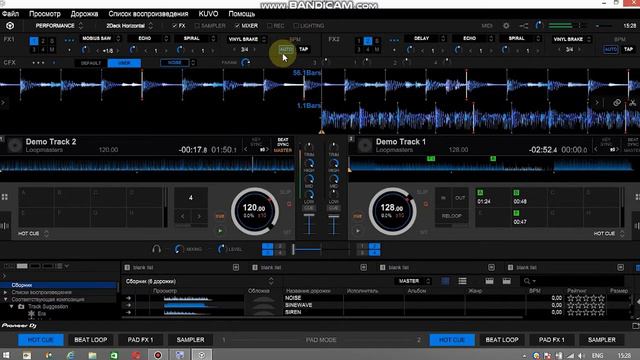Toggle channel 2 headphone CUE button
The height and width of the screenshot is (360, 640).
[x=333, y=208]
